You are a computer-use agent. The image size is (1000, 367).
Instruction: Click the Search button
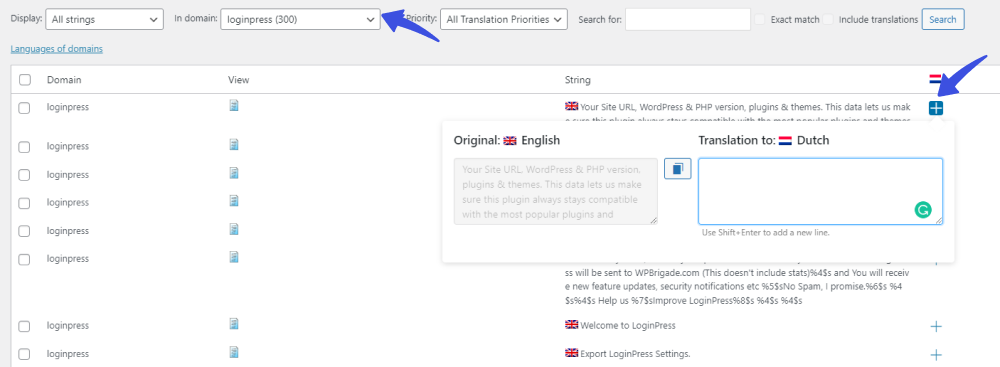943,20
